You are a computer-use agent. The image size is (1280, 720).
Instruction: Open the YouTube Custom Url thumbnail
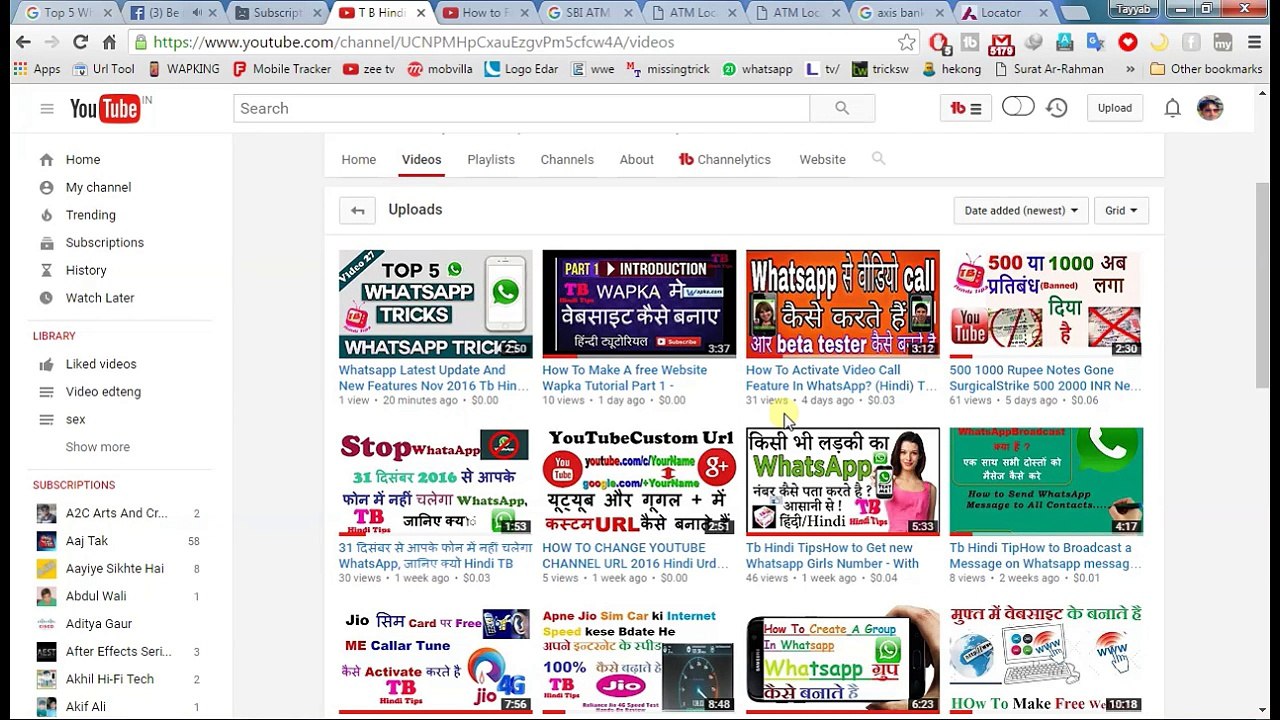639,482
